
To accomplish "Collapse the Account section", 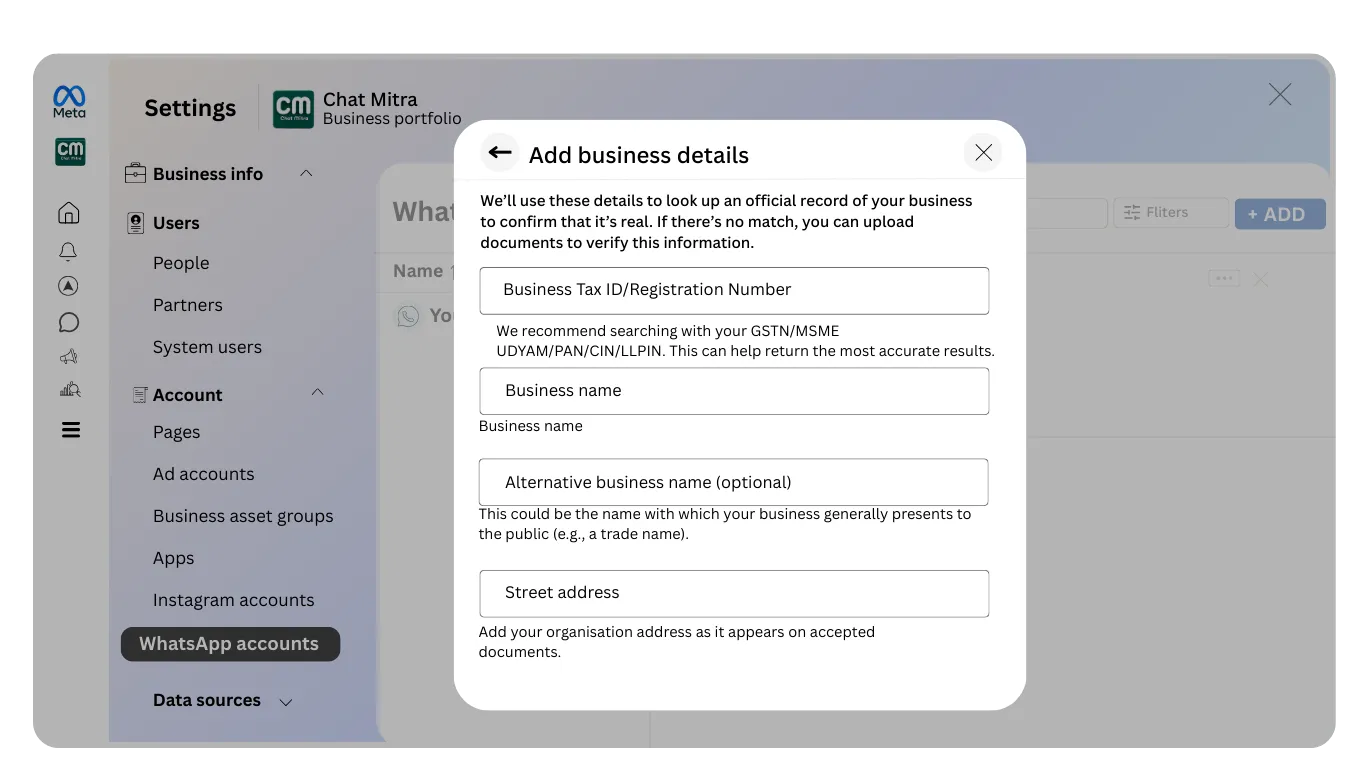I will pyautogui.click(x=318, y=392).
